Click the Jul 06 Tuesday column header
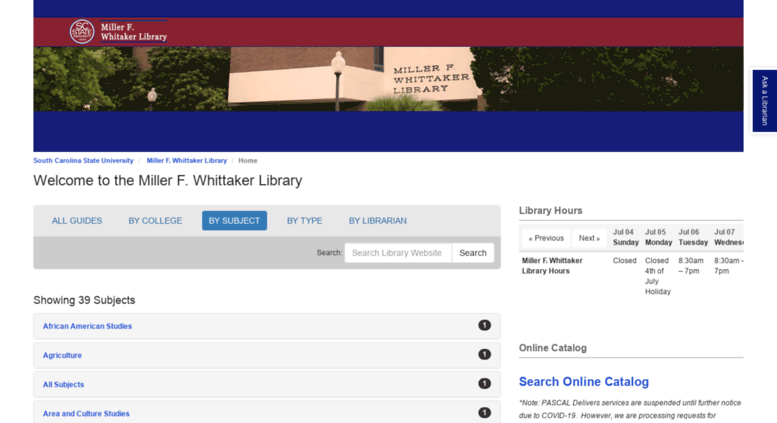 pos(693,237)
